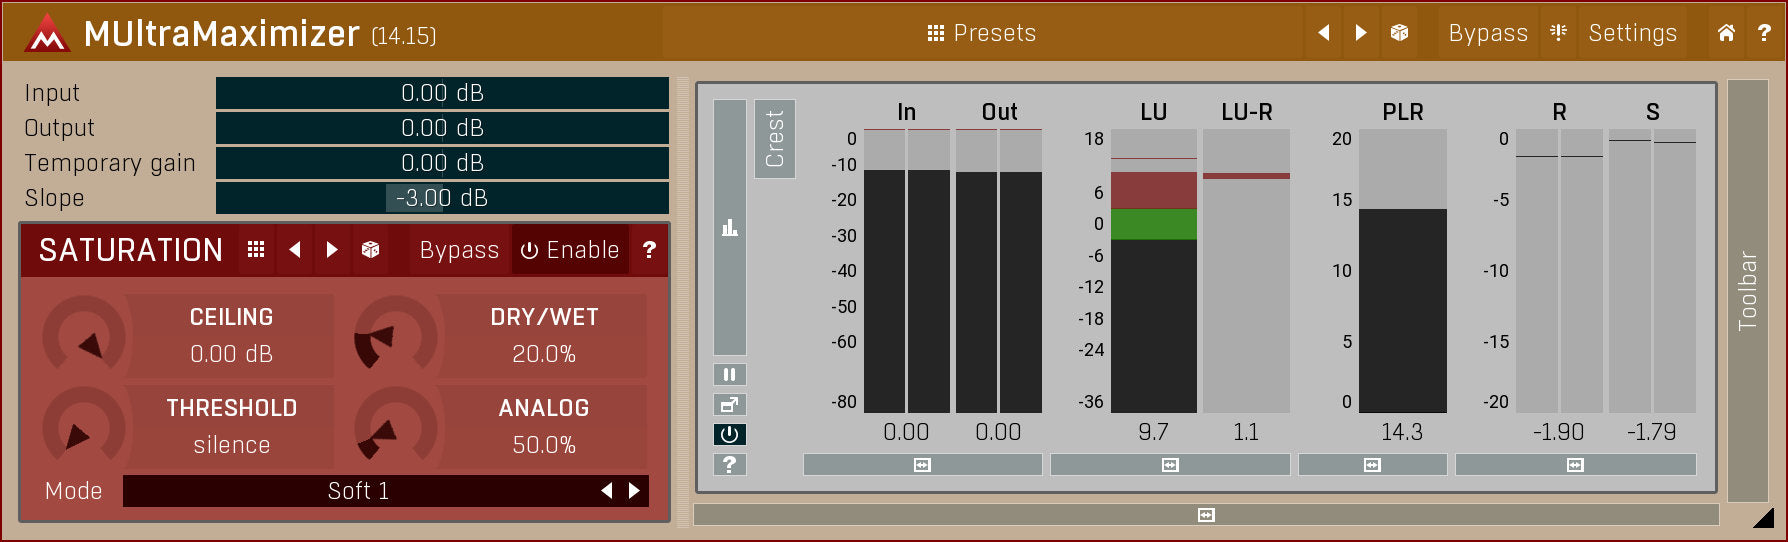This screenshot has height=542, width=1788.
Task: Open the Saturation presets grid icon
Action: coord(256,250)
